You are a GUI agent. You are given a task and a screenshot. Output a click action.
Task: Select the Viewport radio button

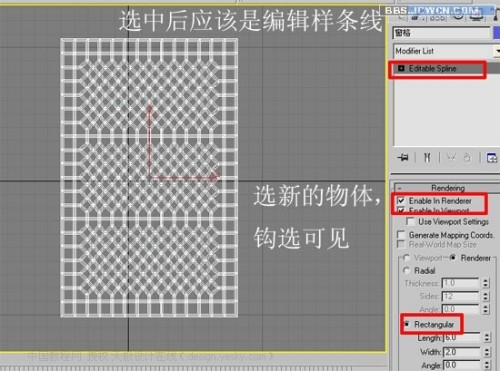tap(406, 258)
